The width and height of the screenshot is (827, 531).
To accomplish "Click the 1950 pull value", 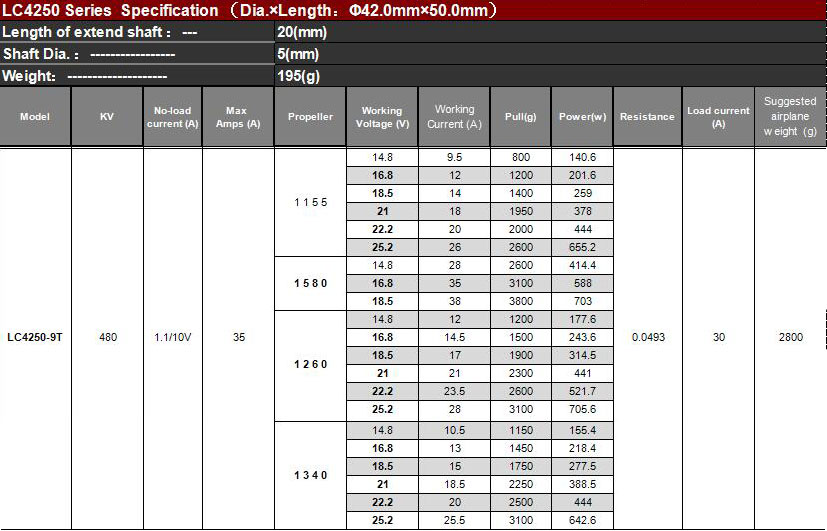I will pos(521,211).
